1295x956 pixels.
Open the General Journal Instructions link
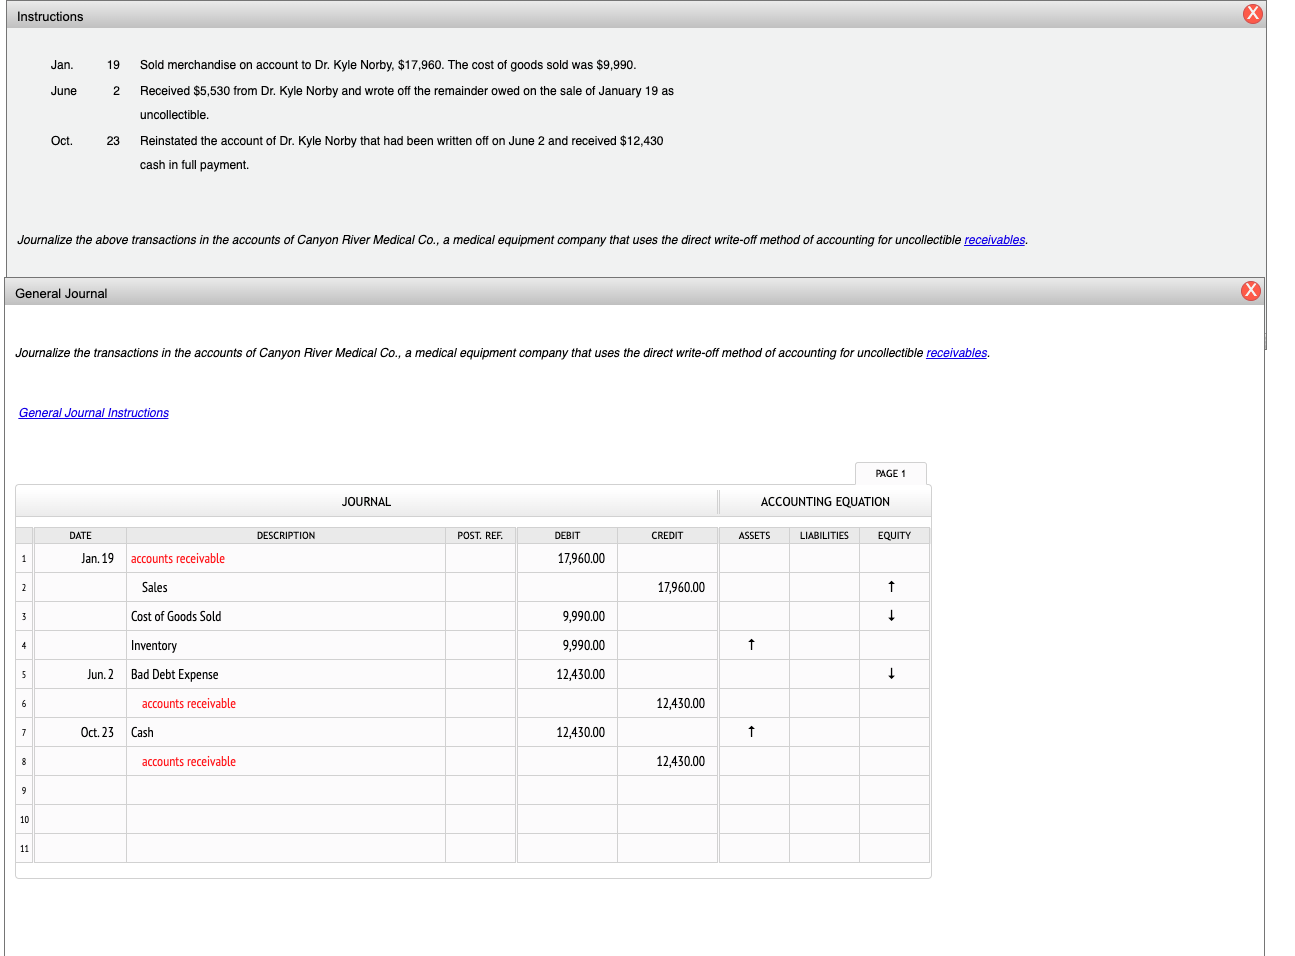(x=94, y=413)
